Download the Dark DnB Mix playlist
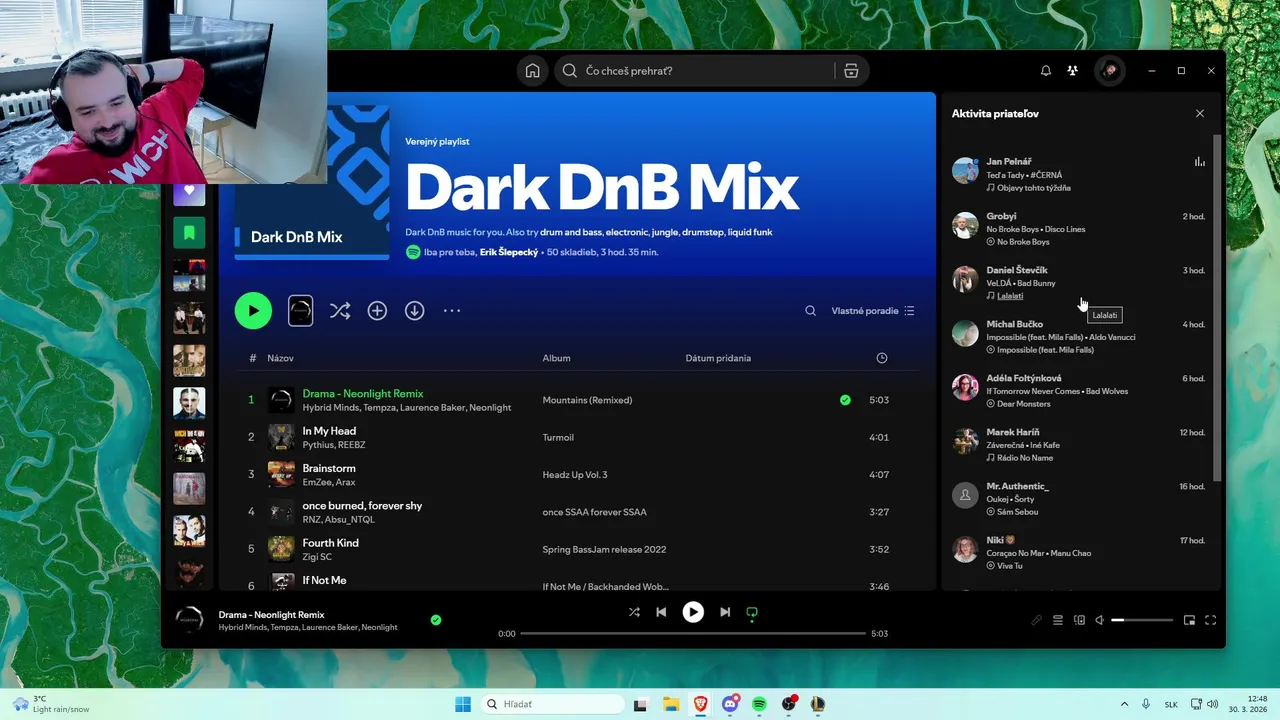Viewport: 1280px width, 720px height. pos(414,311)
